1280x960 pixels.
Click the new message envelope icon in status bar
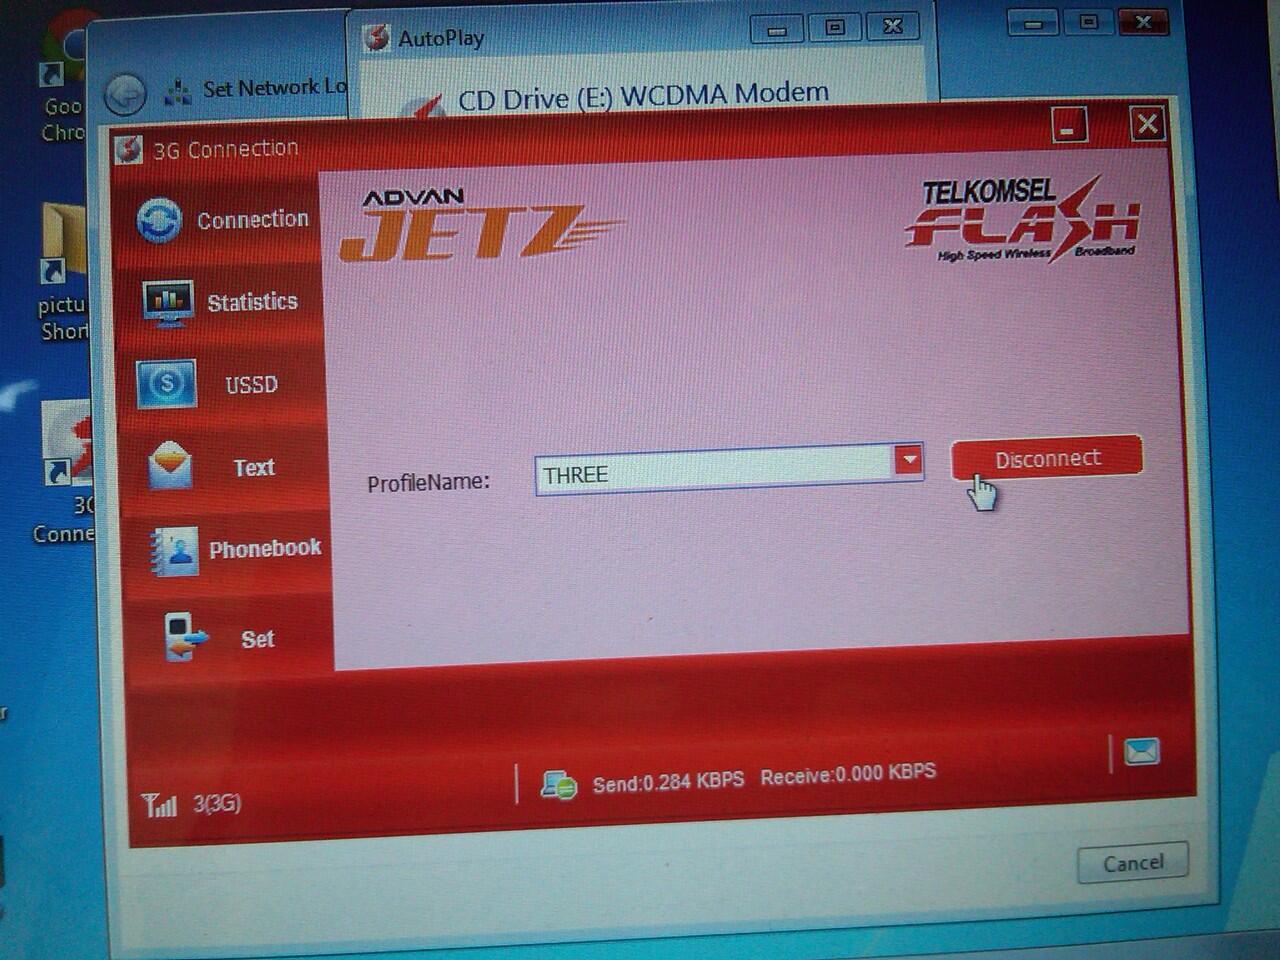pyautogui.click(x=1141, y=751)
